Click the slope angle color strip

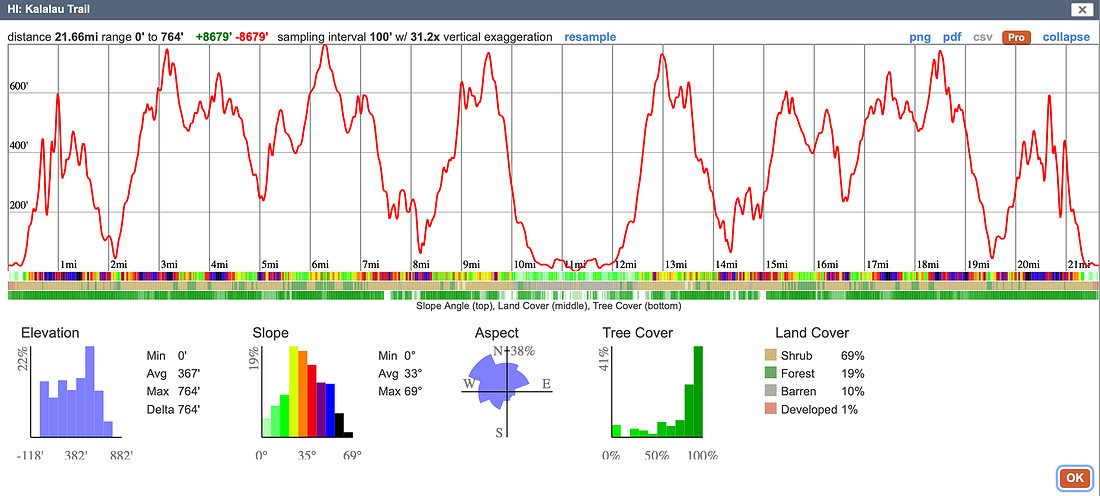coord(552,276)
